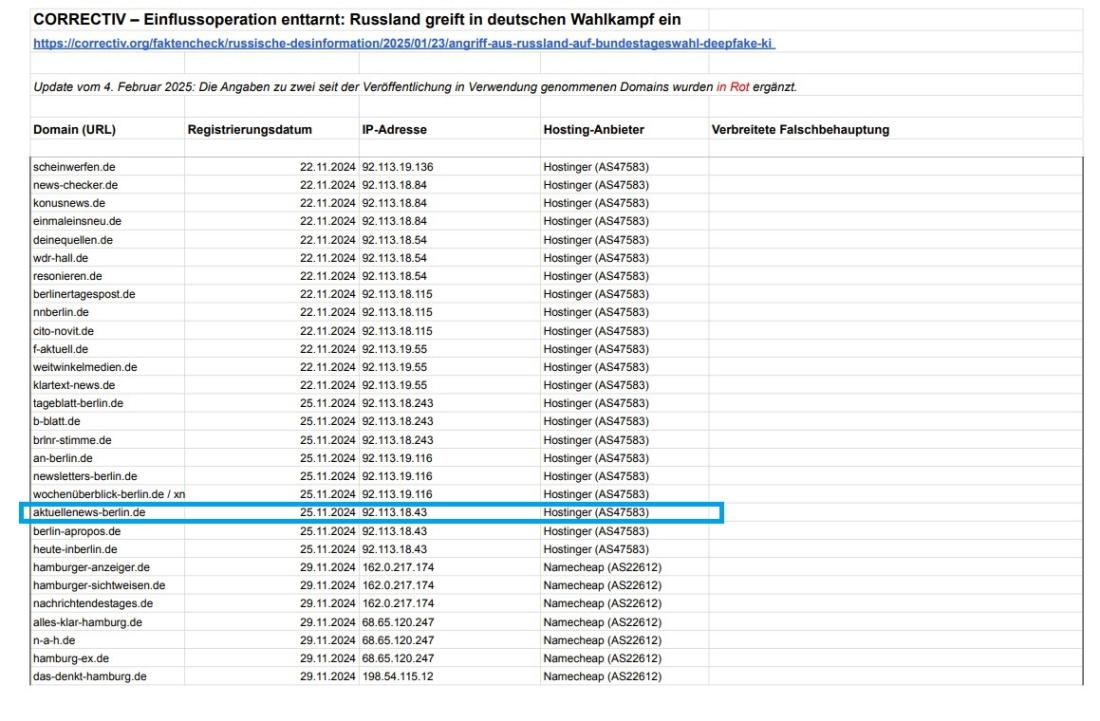
Task: Click Namecheap (AS22612) in nachrichtendestages.de row
Action: click(x=602, y=603)
